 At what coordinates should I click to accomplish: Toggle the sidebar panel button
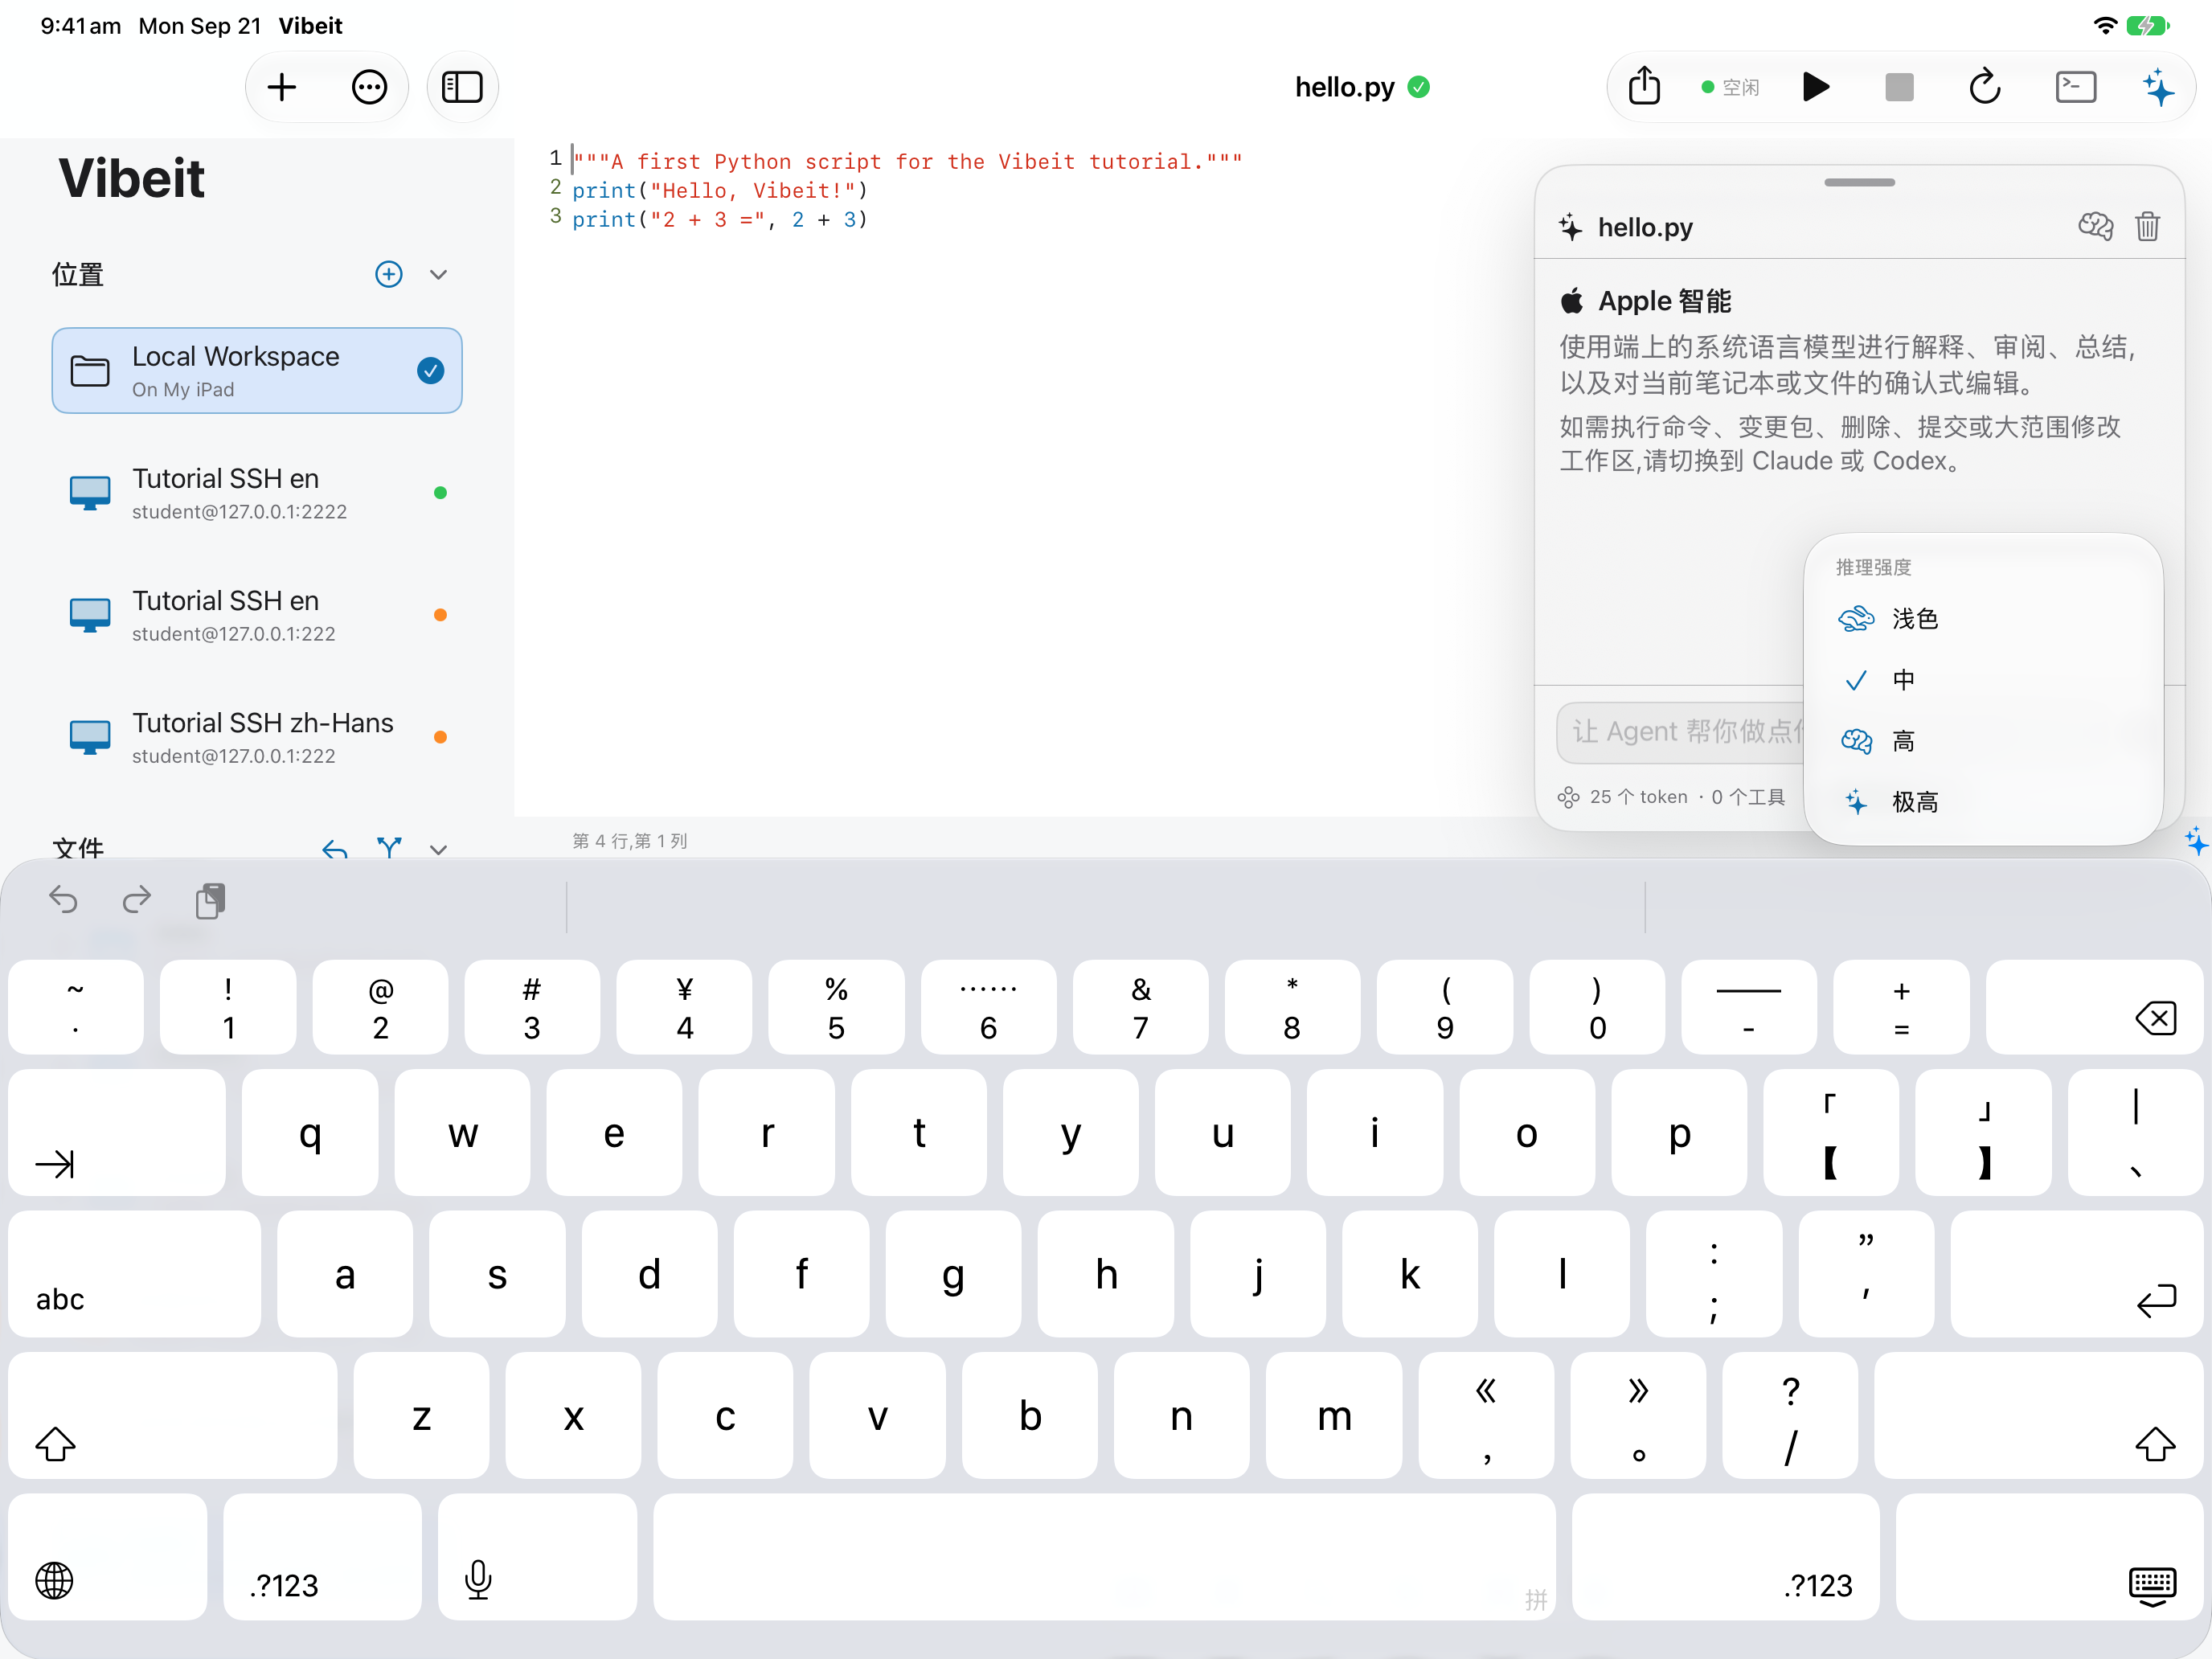coord(462,87)
